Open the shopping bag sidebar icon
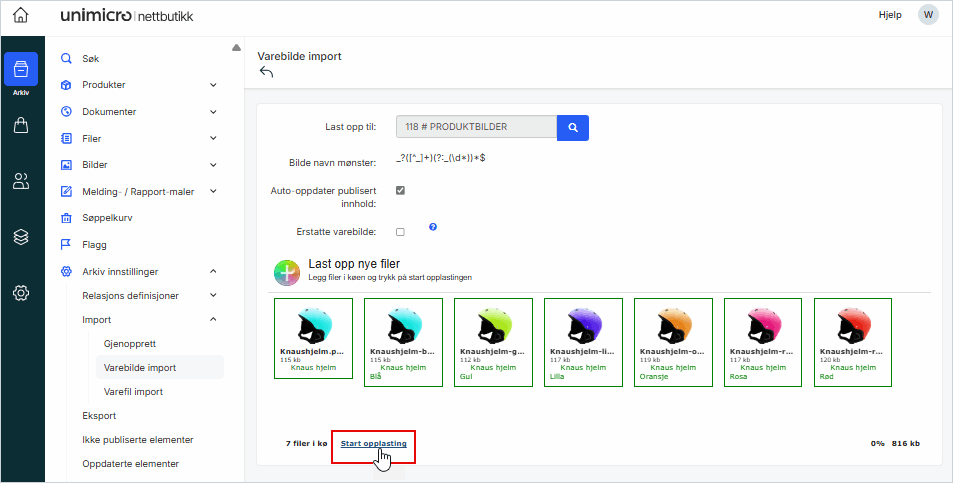 (21, 125)
